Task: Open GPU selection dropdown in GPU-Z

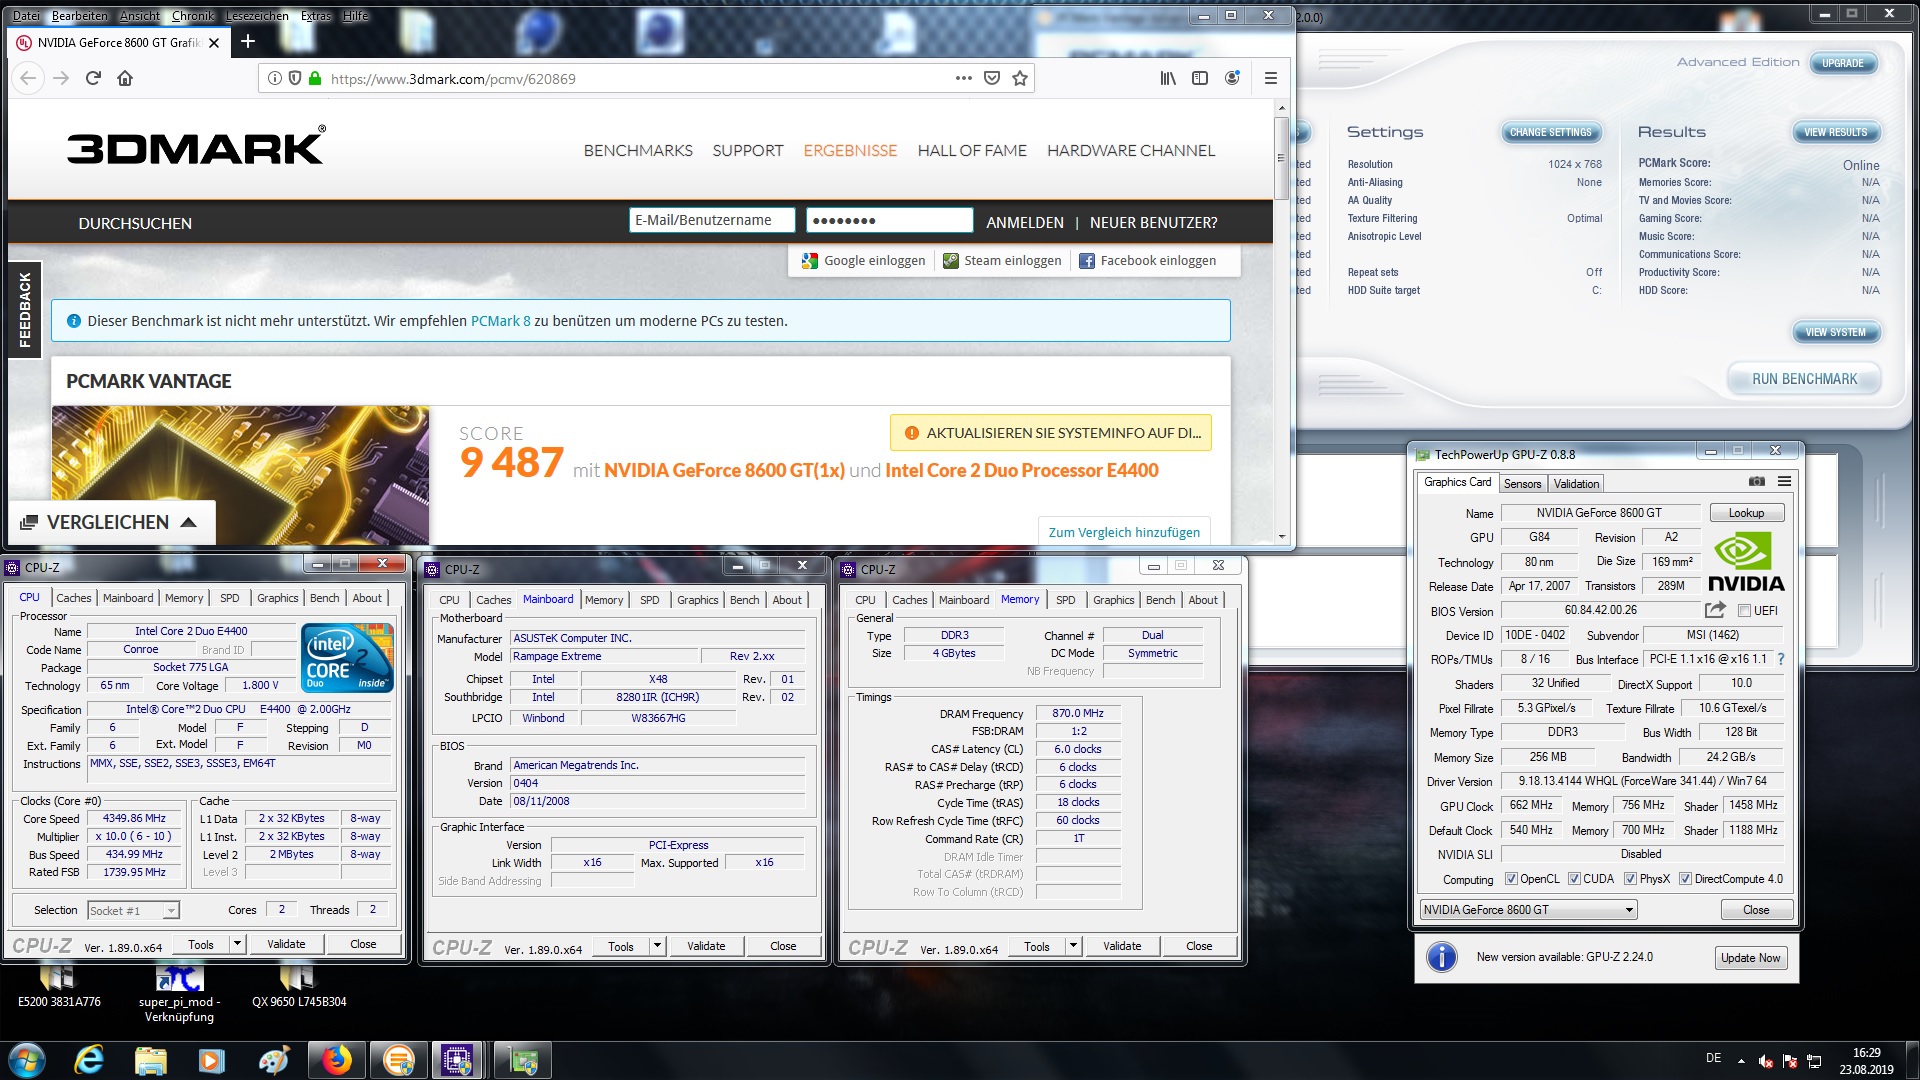Action: (x=1528, y=910)
